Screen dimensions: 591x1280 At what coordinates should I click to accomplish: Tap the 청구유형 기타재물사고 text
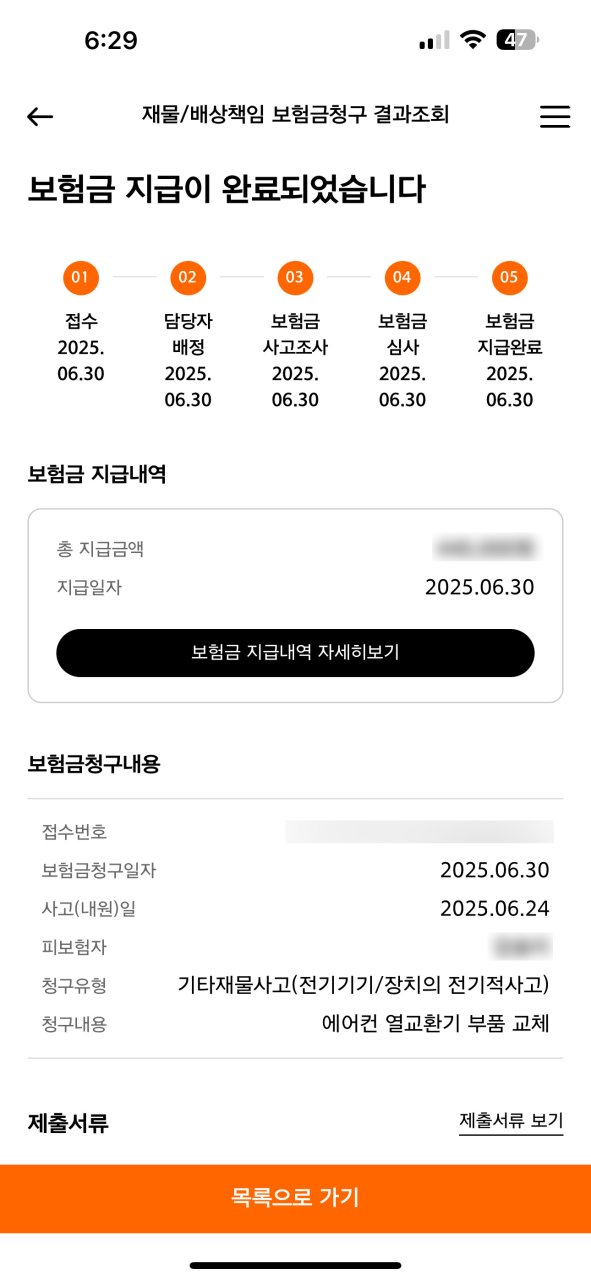point(364,985)
